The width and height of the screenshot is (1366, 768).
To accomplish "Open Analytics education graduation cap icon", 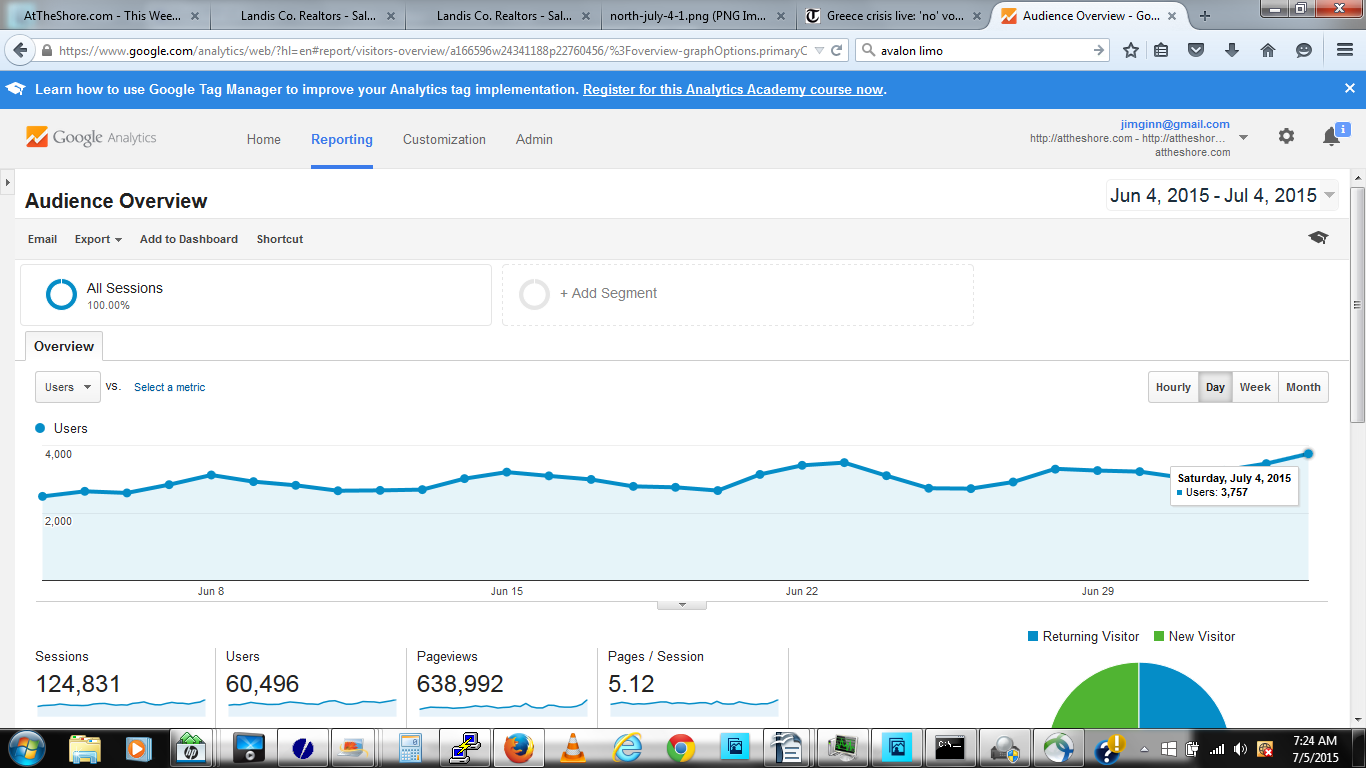I will (x=1318, y=238).
